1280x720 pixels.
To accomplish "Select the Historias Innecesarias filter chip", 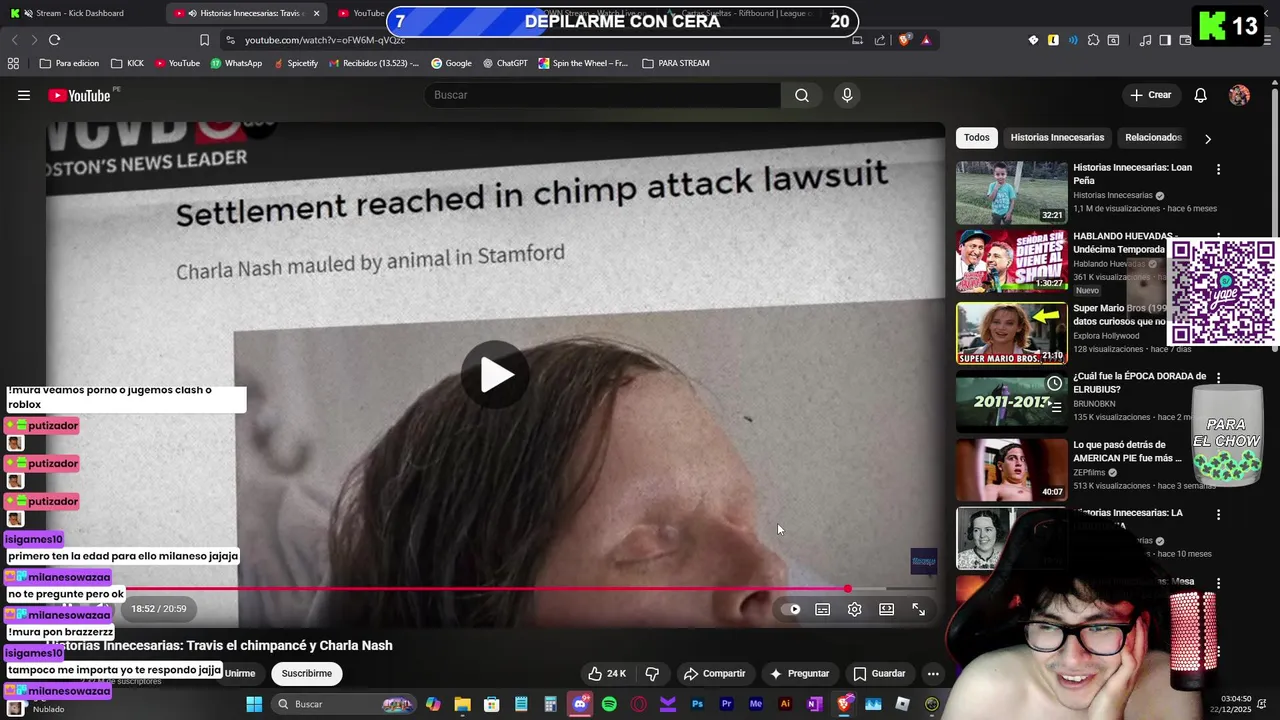I will [1057, 138].
